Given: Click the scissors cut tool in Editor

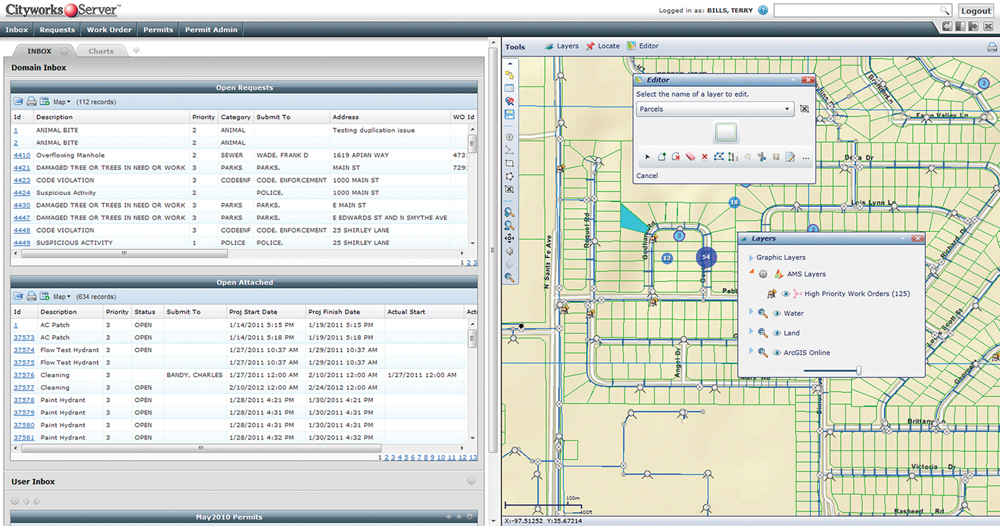Looking at the screenshot, I should (761, 157).
